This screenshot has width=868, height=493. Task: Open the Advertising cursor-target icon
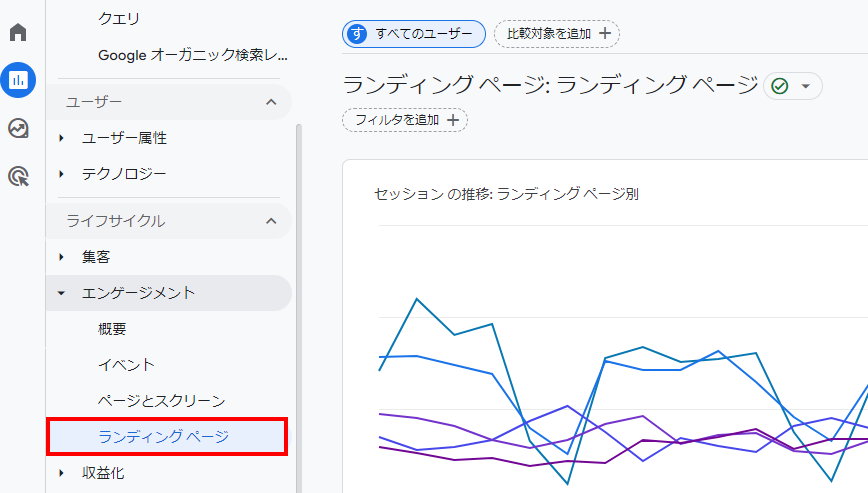[18, 177]
